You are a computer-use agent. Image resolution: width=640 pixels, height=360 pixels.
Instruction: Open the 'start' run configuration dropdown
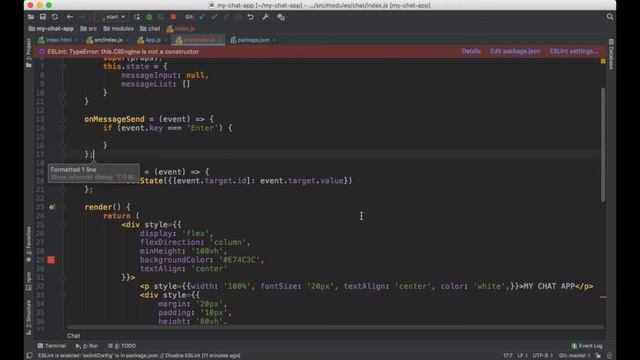click(111, 17)
